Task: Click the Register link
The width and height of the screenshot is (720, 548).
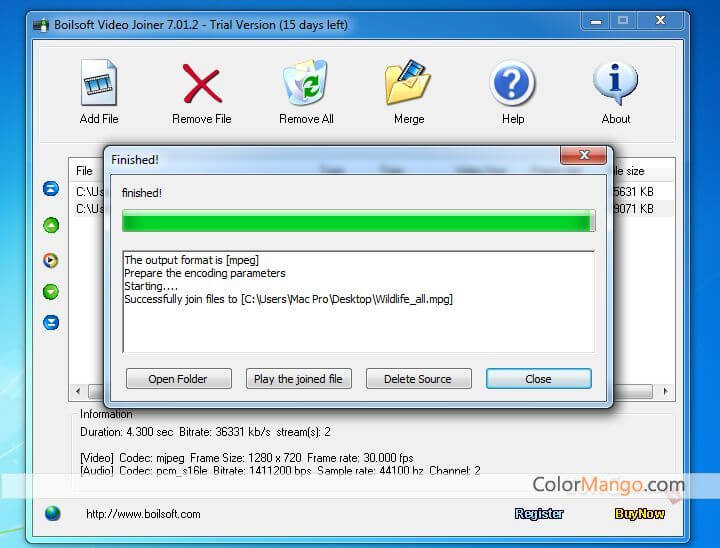Action: (x=539, y=514)
